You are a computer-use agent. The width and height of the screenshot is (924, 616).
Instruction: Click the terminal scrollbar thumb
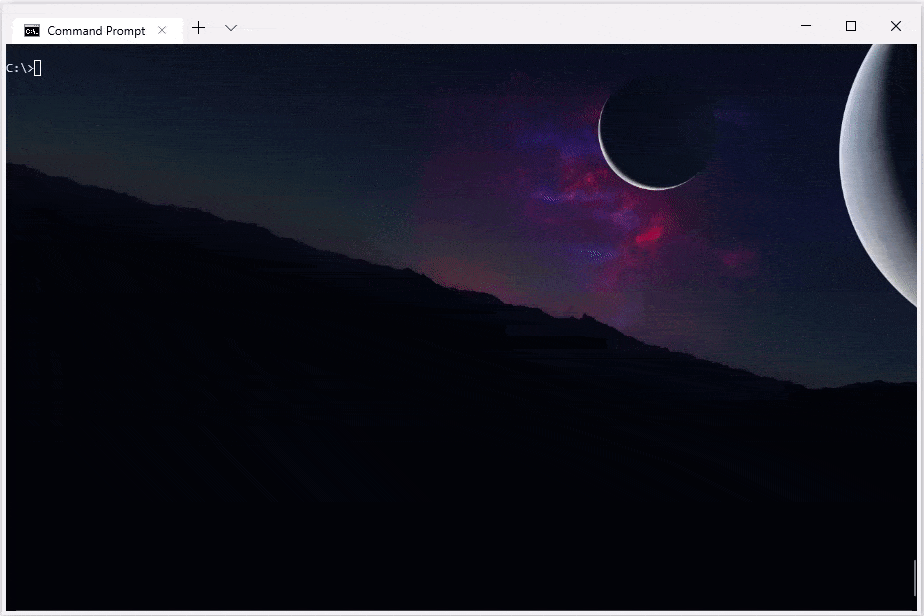click(915, 578)
